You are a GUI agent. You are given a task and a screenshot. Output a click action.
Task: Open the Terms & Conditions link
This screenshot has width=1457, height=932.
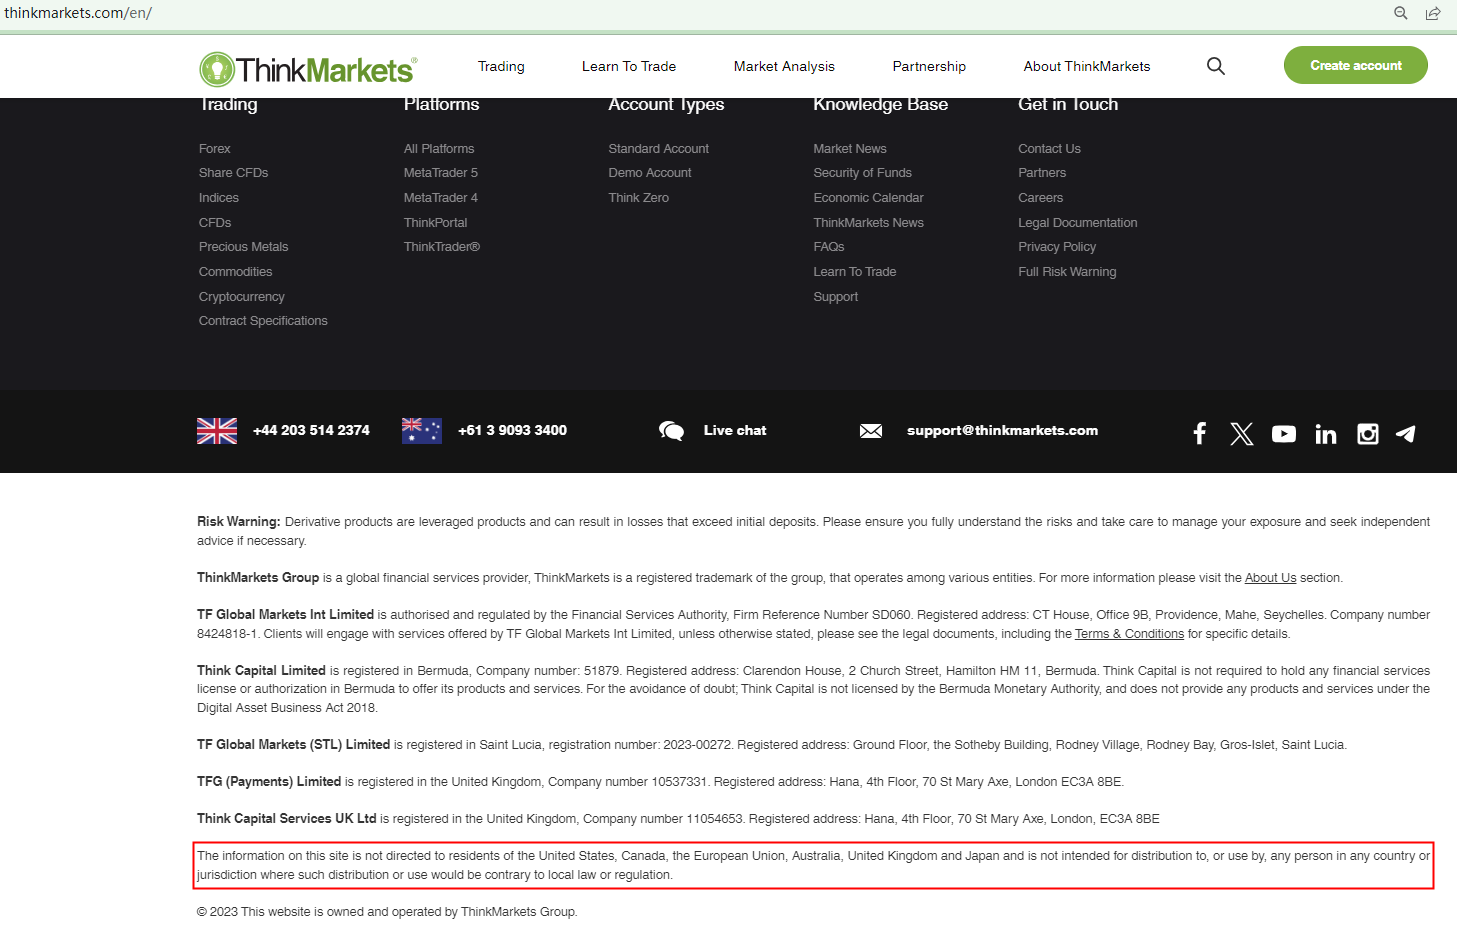coord(1128,633)
